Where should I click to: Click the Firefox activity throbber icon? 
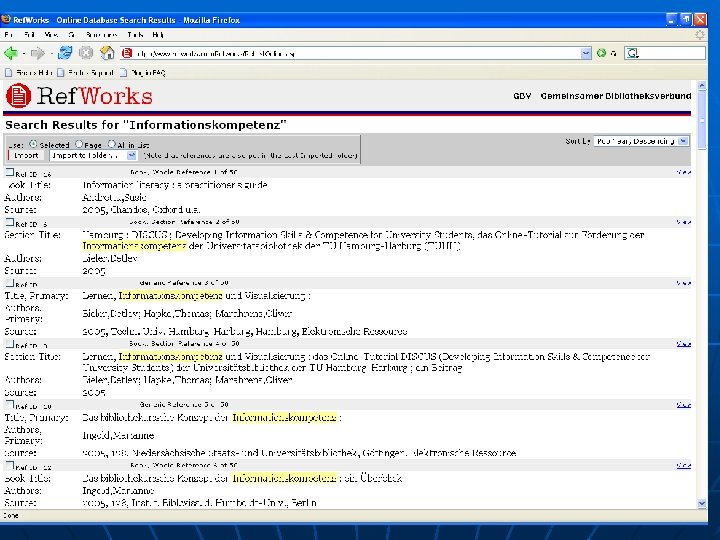(x=699, y=34)
